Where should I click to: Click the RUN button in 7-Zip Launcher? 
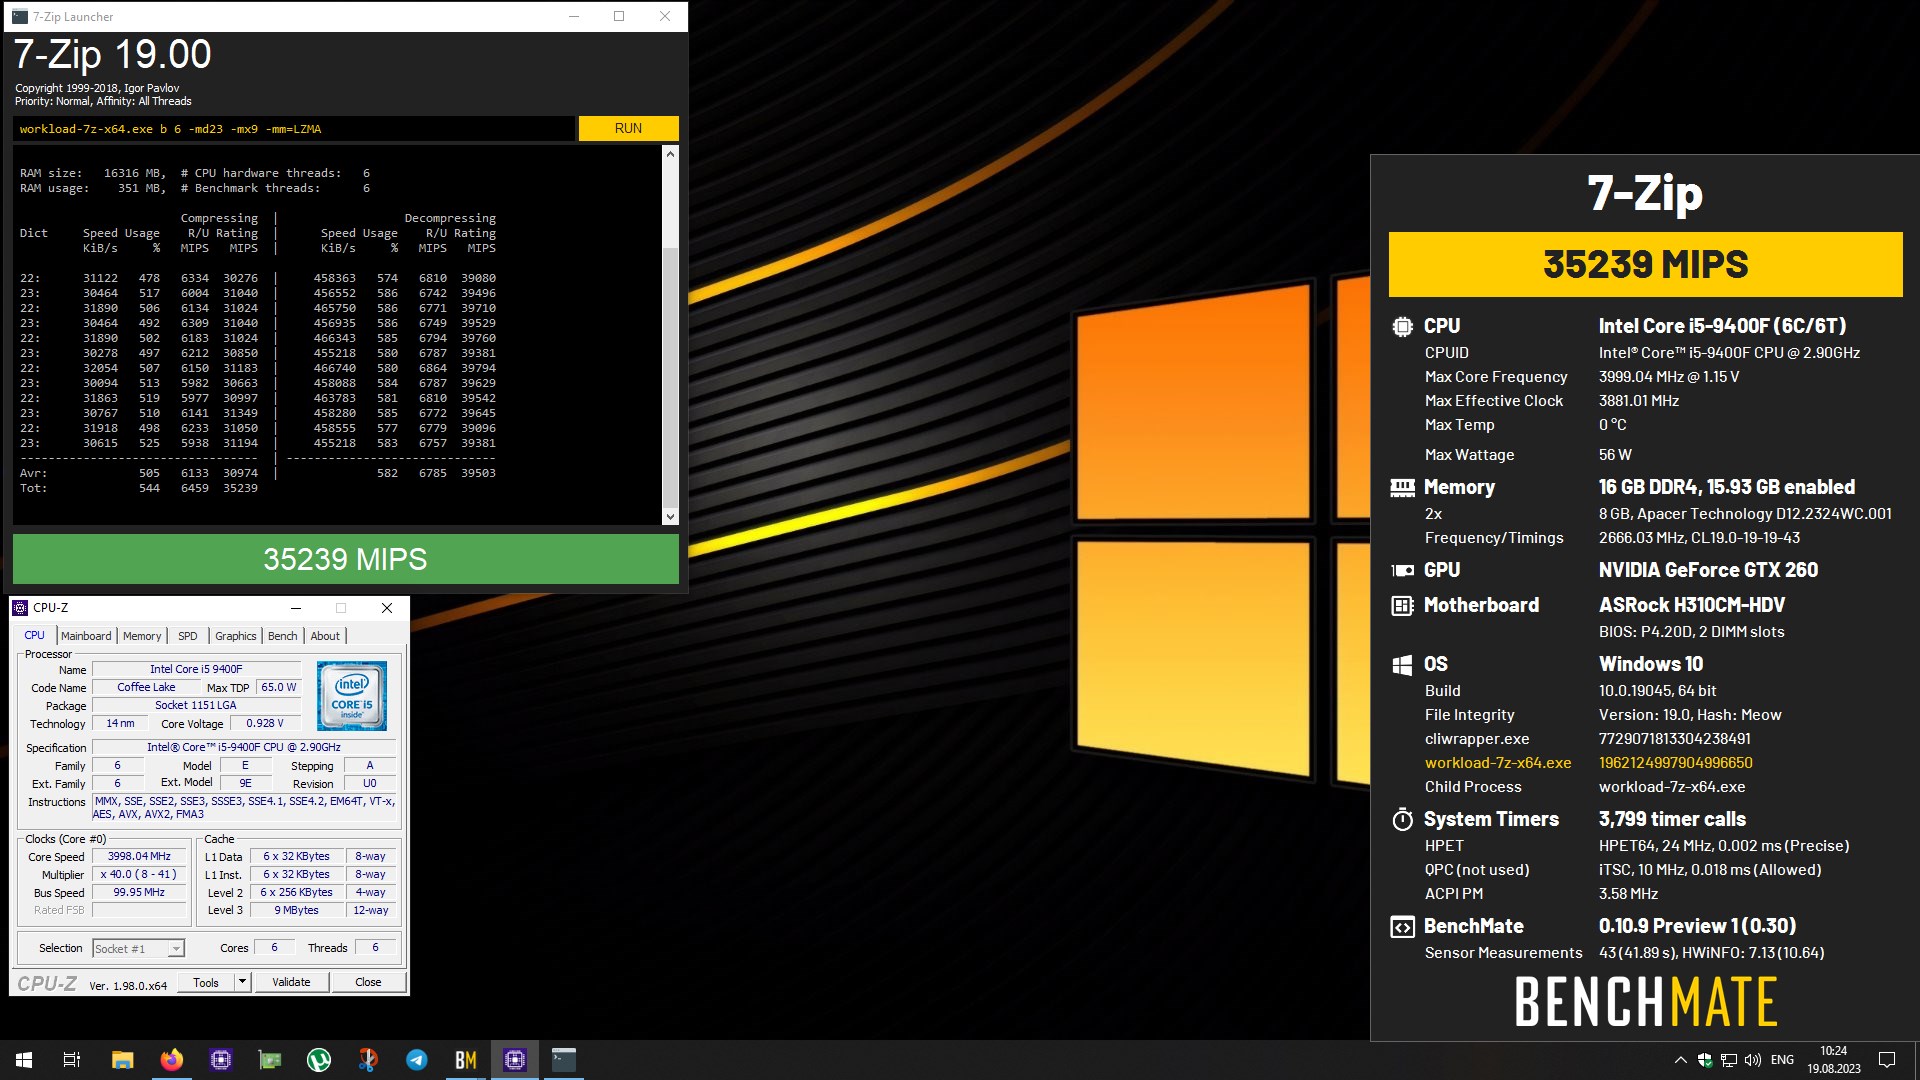point(628,128)
